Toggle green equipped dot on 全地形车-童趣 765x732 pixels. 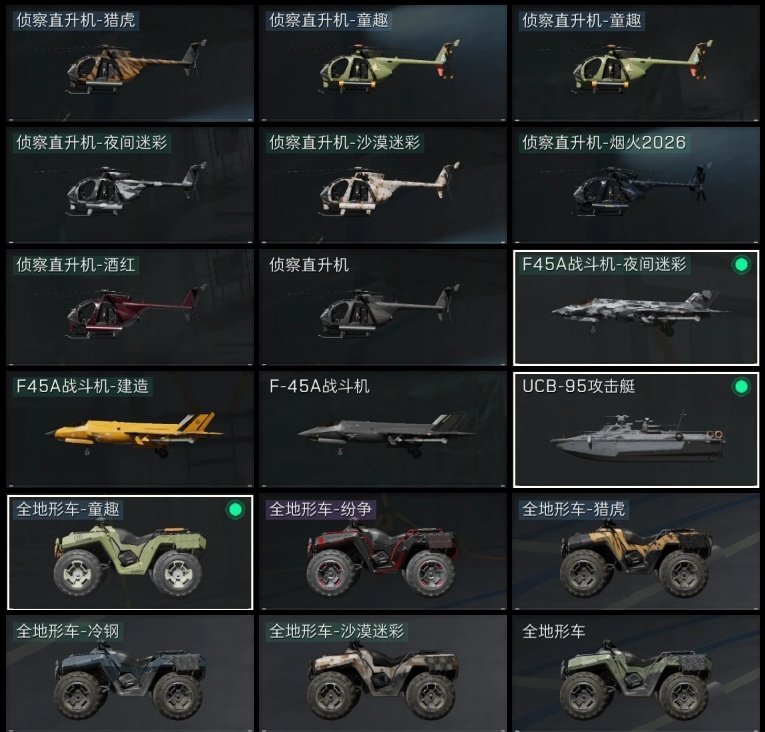click(x=235, y=509)
